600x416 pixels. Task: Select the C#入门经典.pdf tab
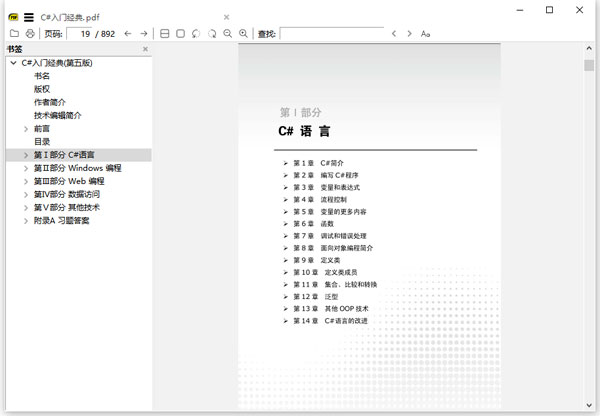click(70, 17)
